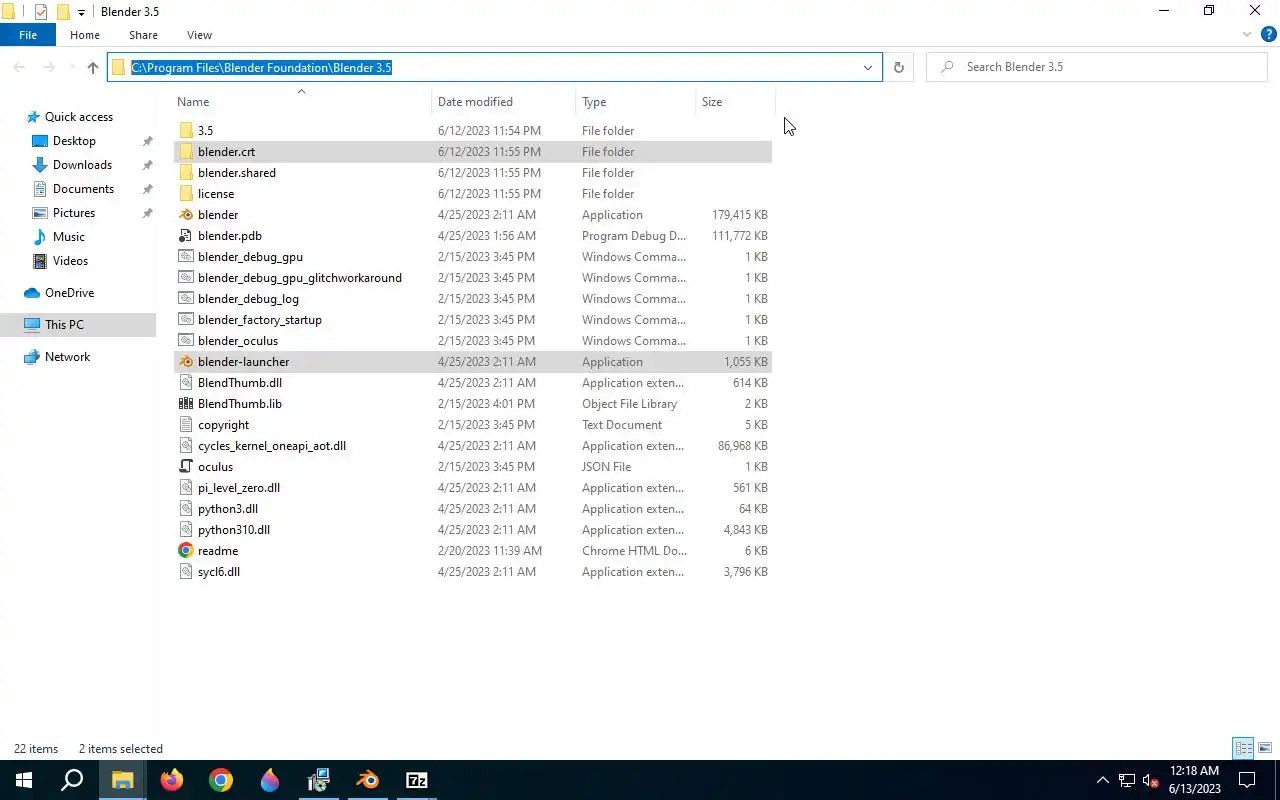
Task: Go up one folder level arrow
Action: click(x=93, y=67)
